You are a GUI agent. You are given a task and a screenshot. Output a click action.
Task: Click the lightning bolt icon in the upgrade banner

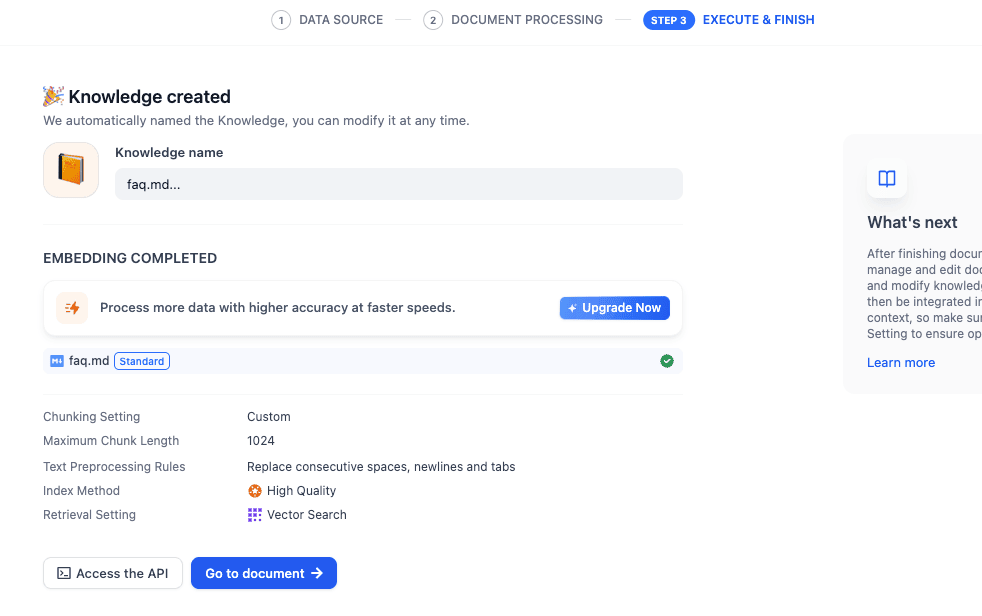[x=71, y=307]
